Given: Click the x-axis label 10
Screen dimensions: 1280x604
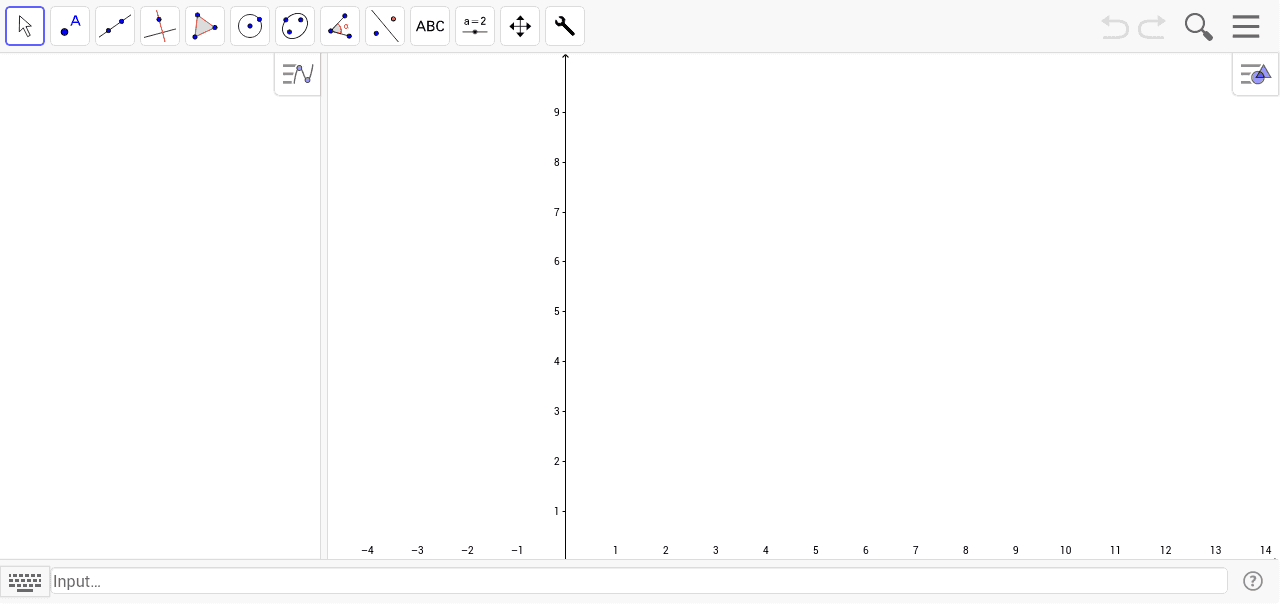Looking at the screenshot, I should 1066,551.
